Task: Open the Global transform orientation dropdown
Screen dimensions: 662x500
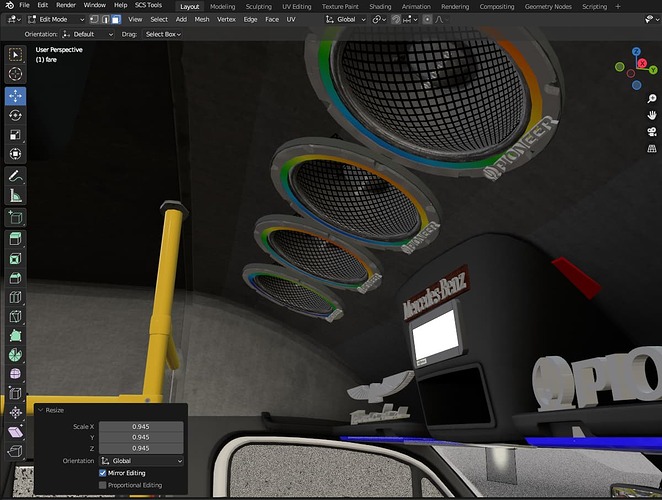Action: click(x=345, y=19)
